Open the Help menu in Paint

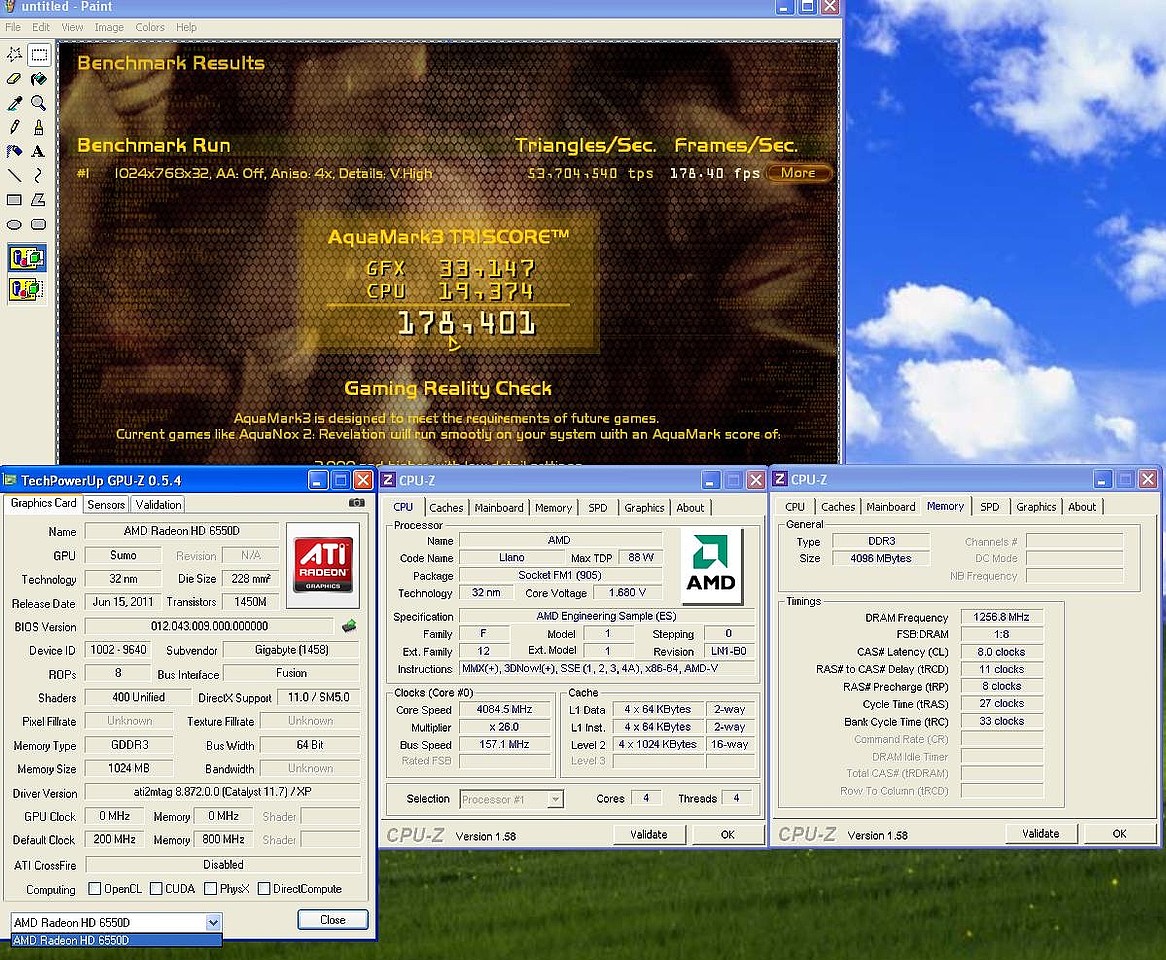pyautogui.click(x=186, y=28)
